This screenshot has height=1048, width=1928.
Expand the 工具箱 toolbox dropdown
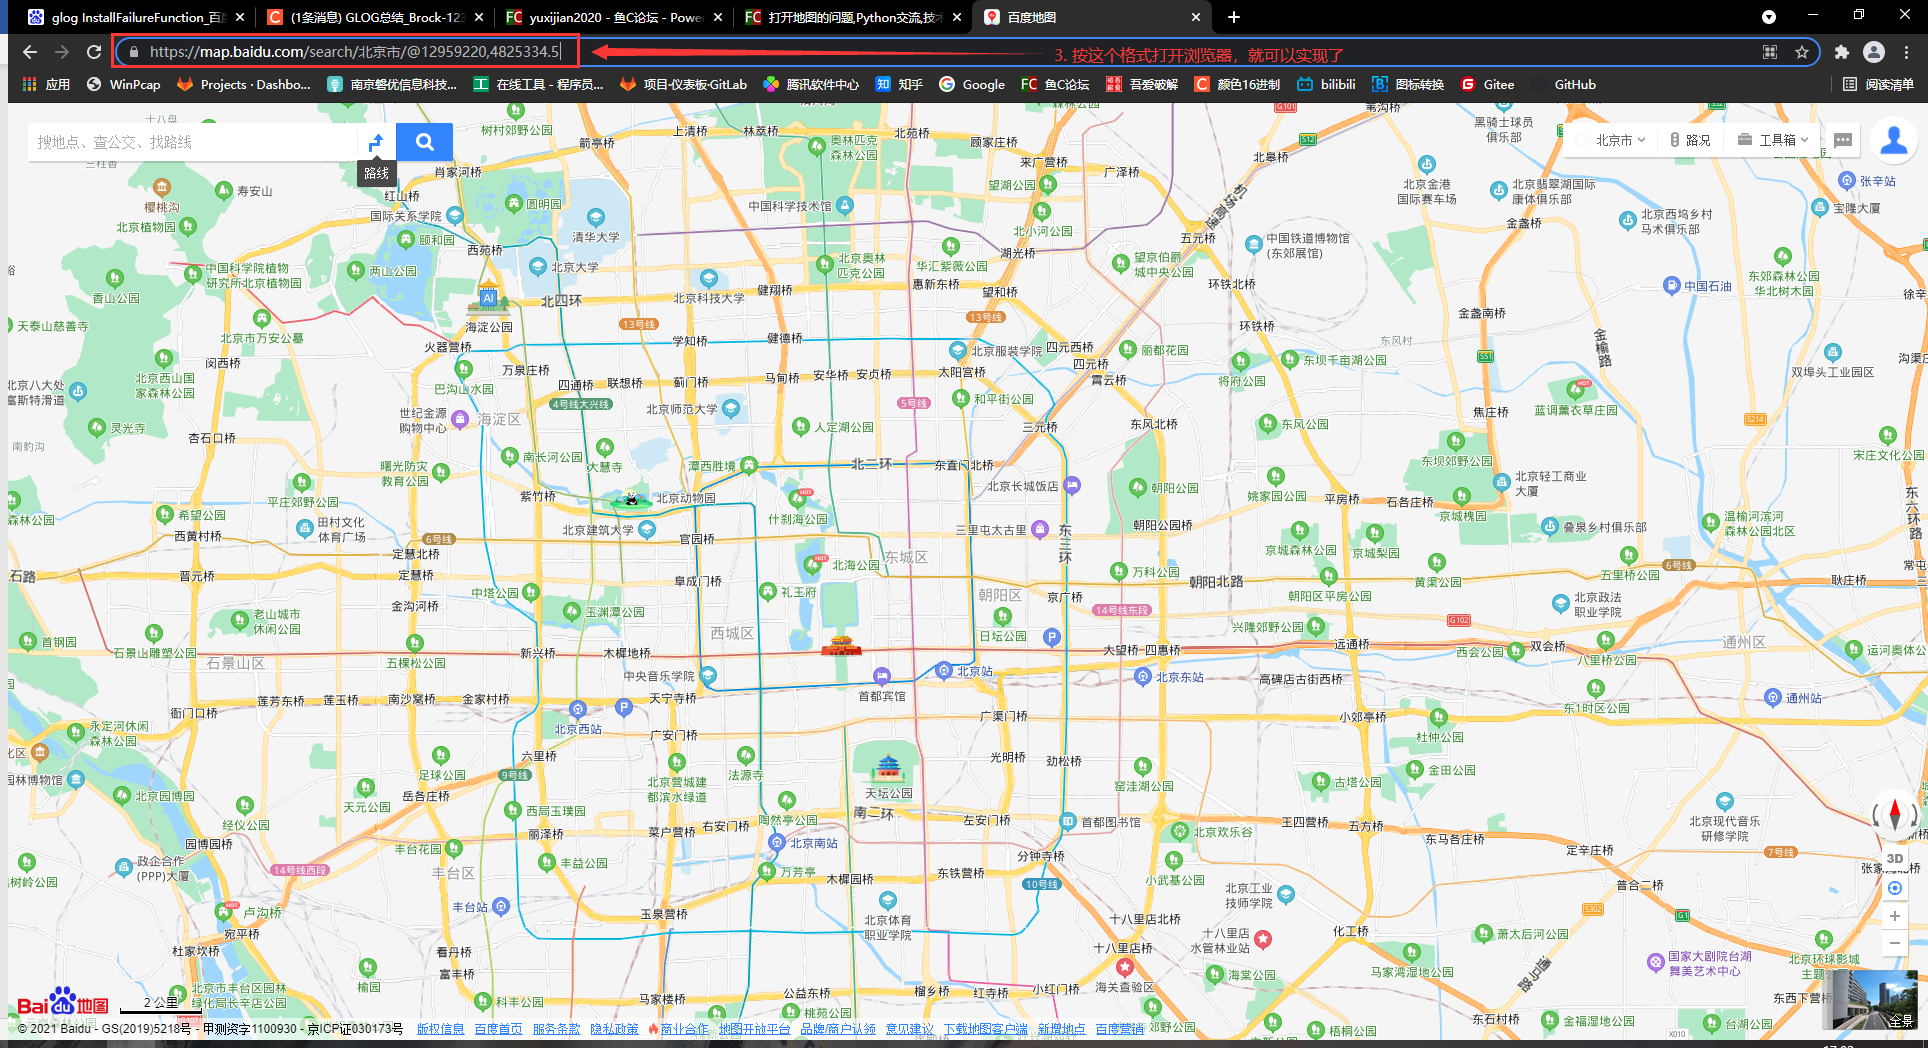pyautogui.click(x=1773, y=140)
